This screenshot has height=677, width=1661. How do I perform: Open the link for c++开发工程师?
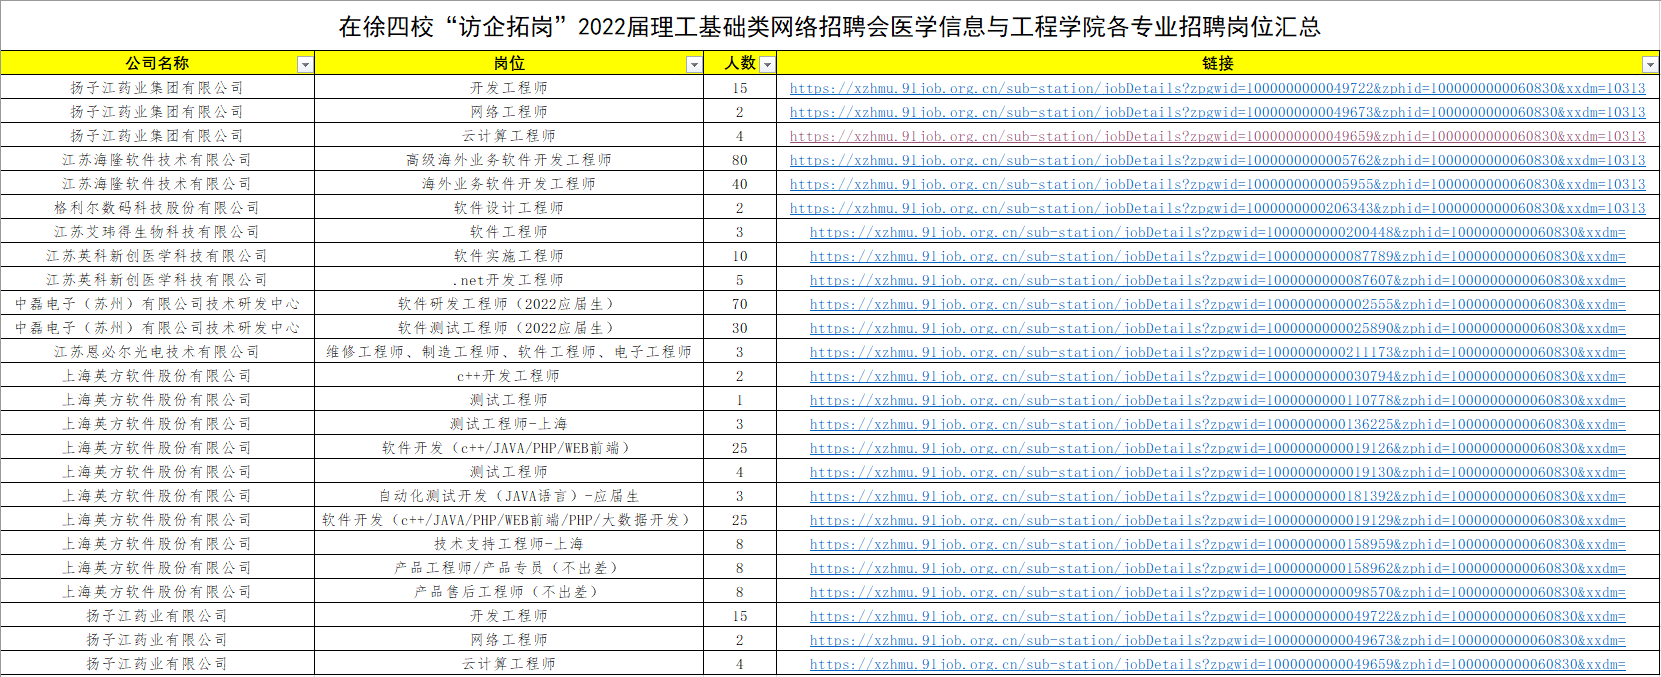(1217, 376)
